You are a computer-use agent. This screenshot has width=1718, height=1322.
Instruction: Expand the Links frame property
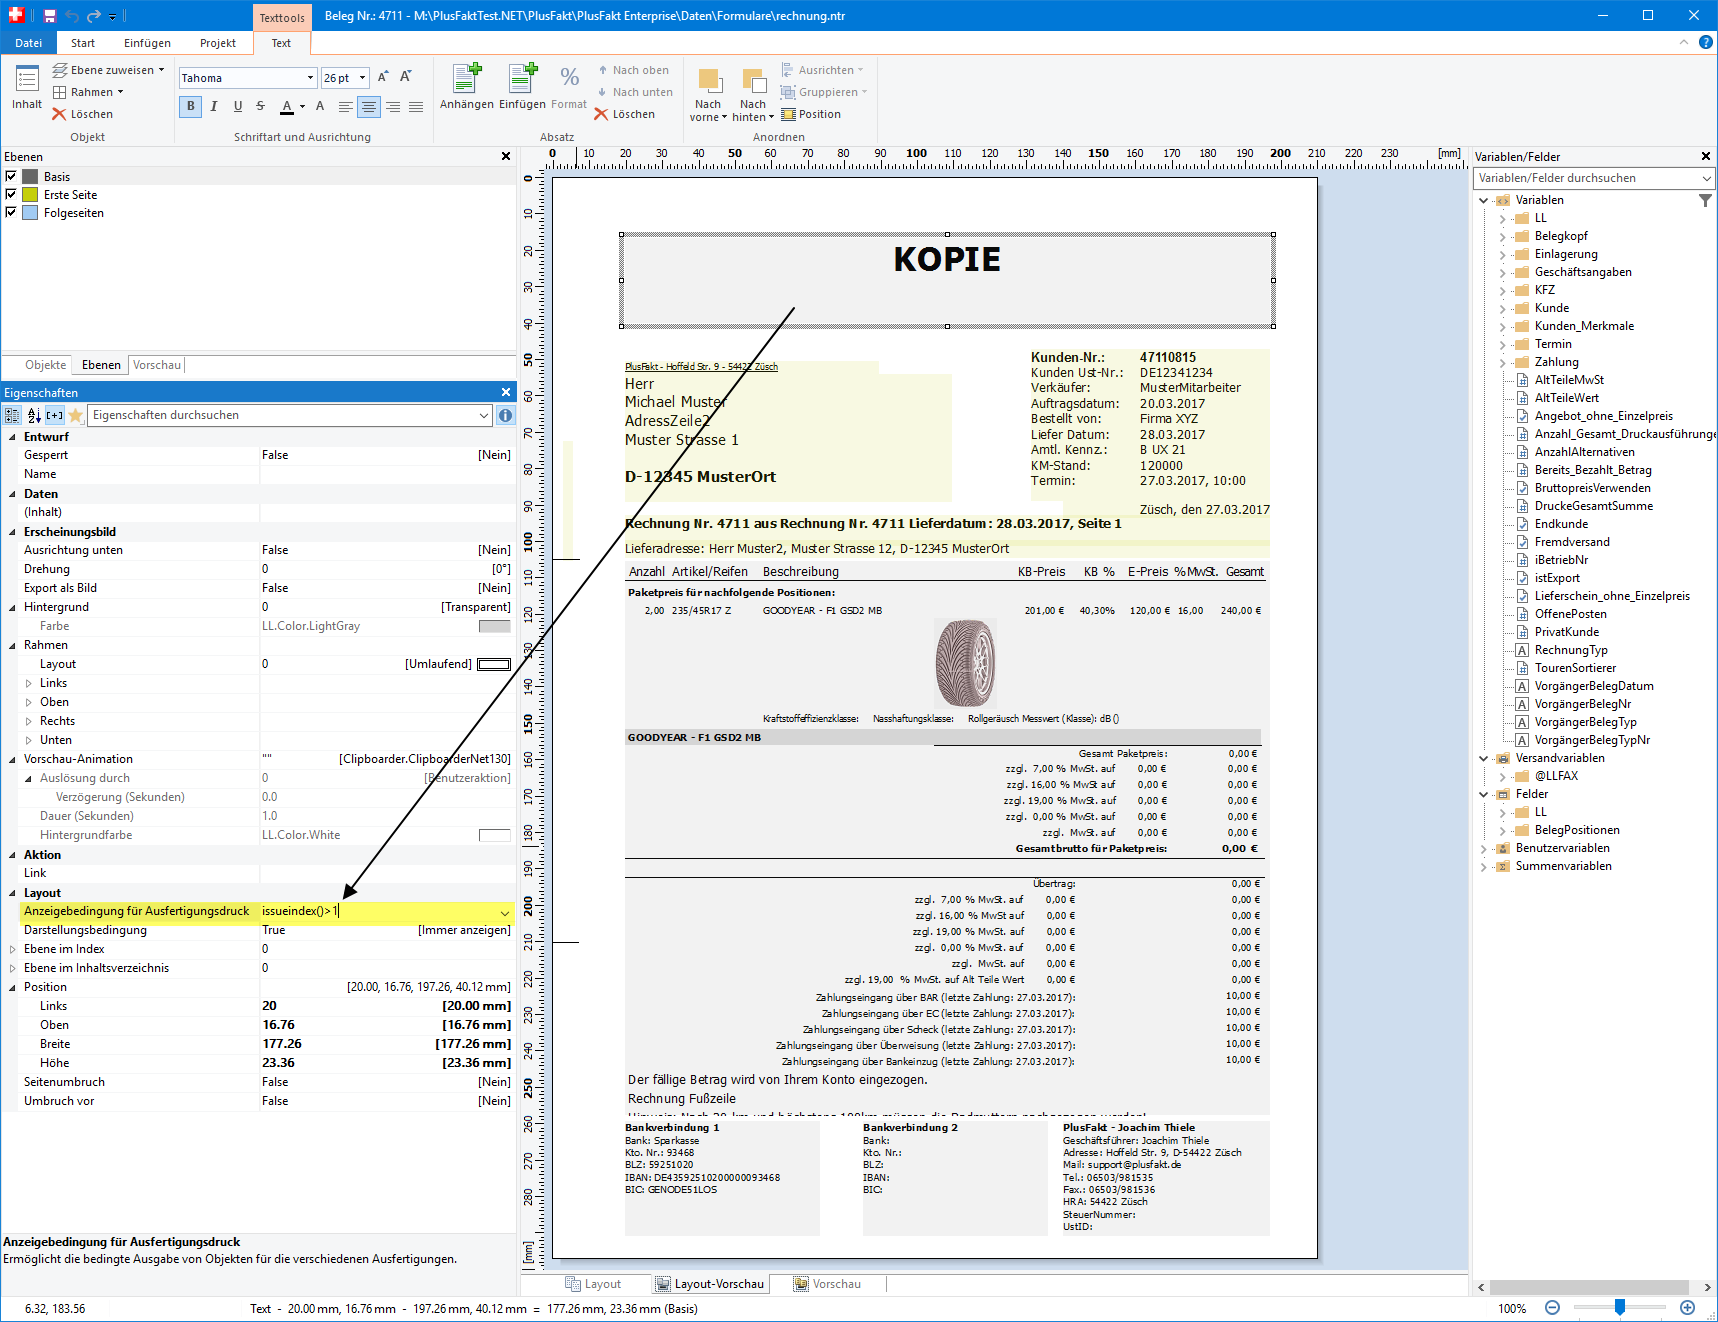click(28, 683)
